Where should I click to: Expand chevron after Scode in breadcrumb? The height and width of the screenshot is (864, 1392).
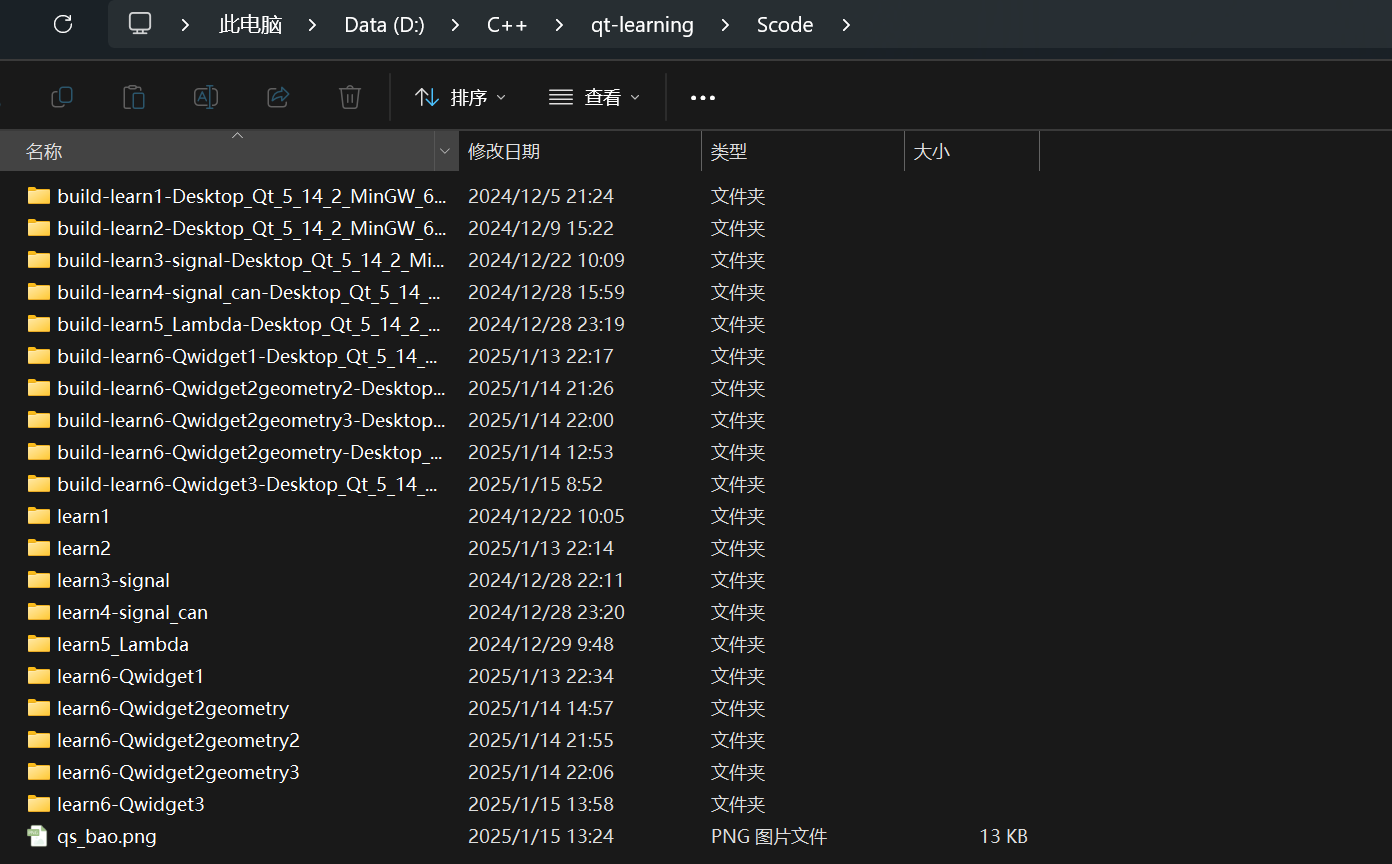[x=846, y=25]
